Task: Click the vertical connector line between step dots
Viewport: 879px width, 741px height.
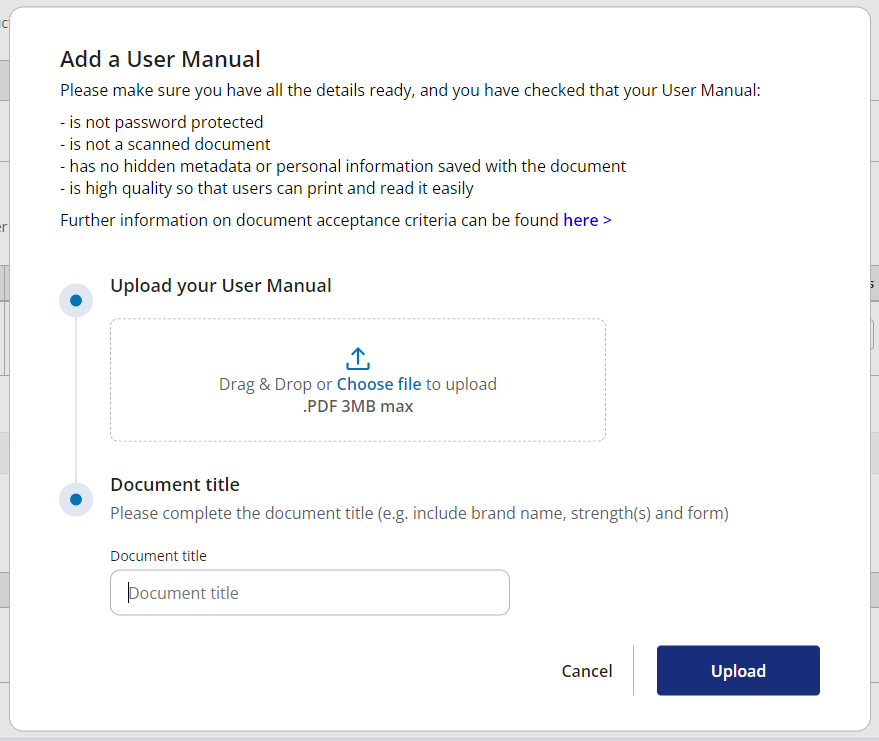Action: coord(76,400)
